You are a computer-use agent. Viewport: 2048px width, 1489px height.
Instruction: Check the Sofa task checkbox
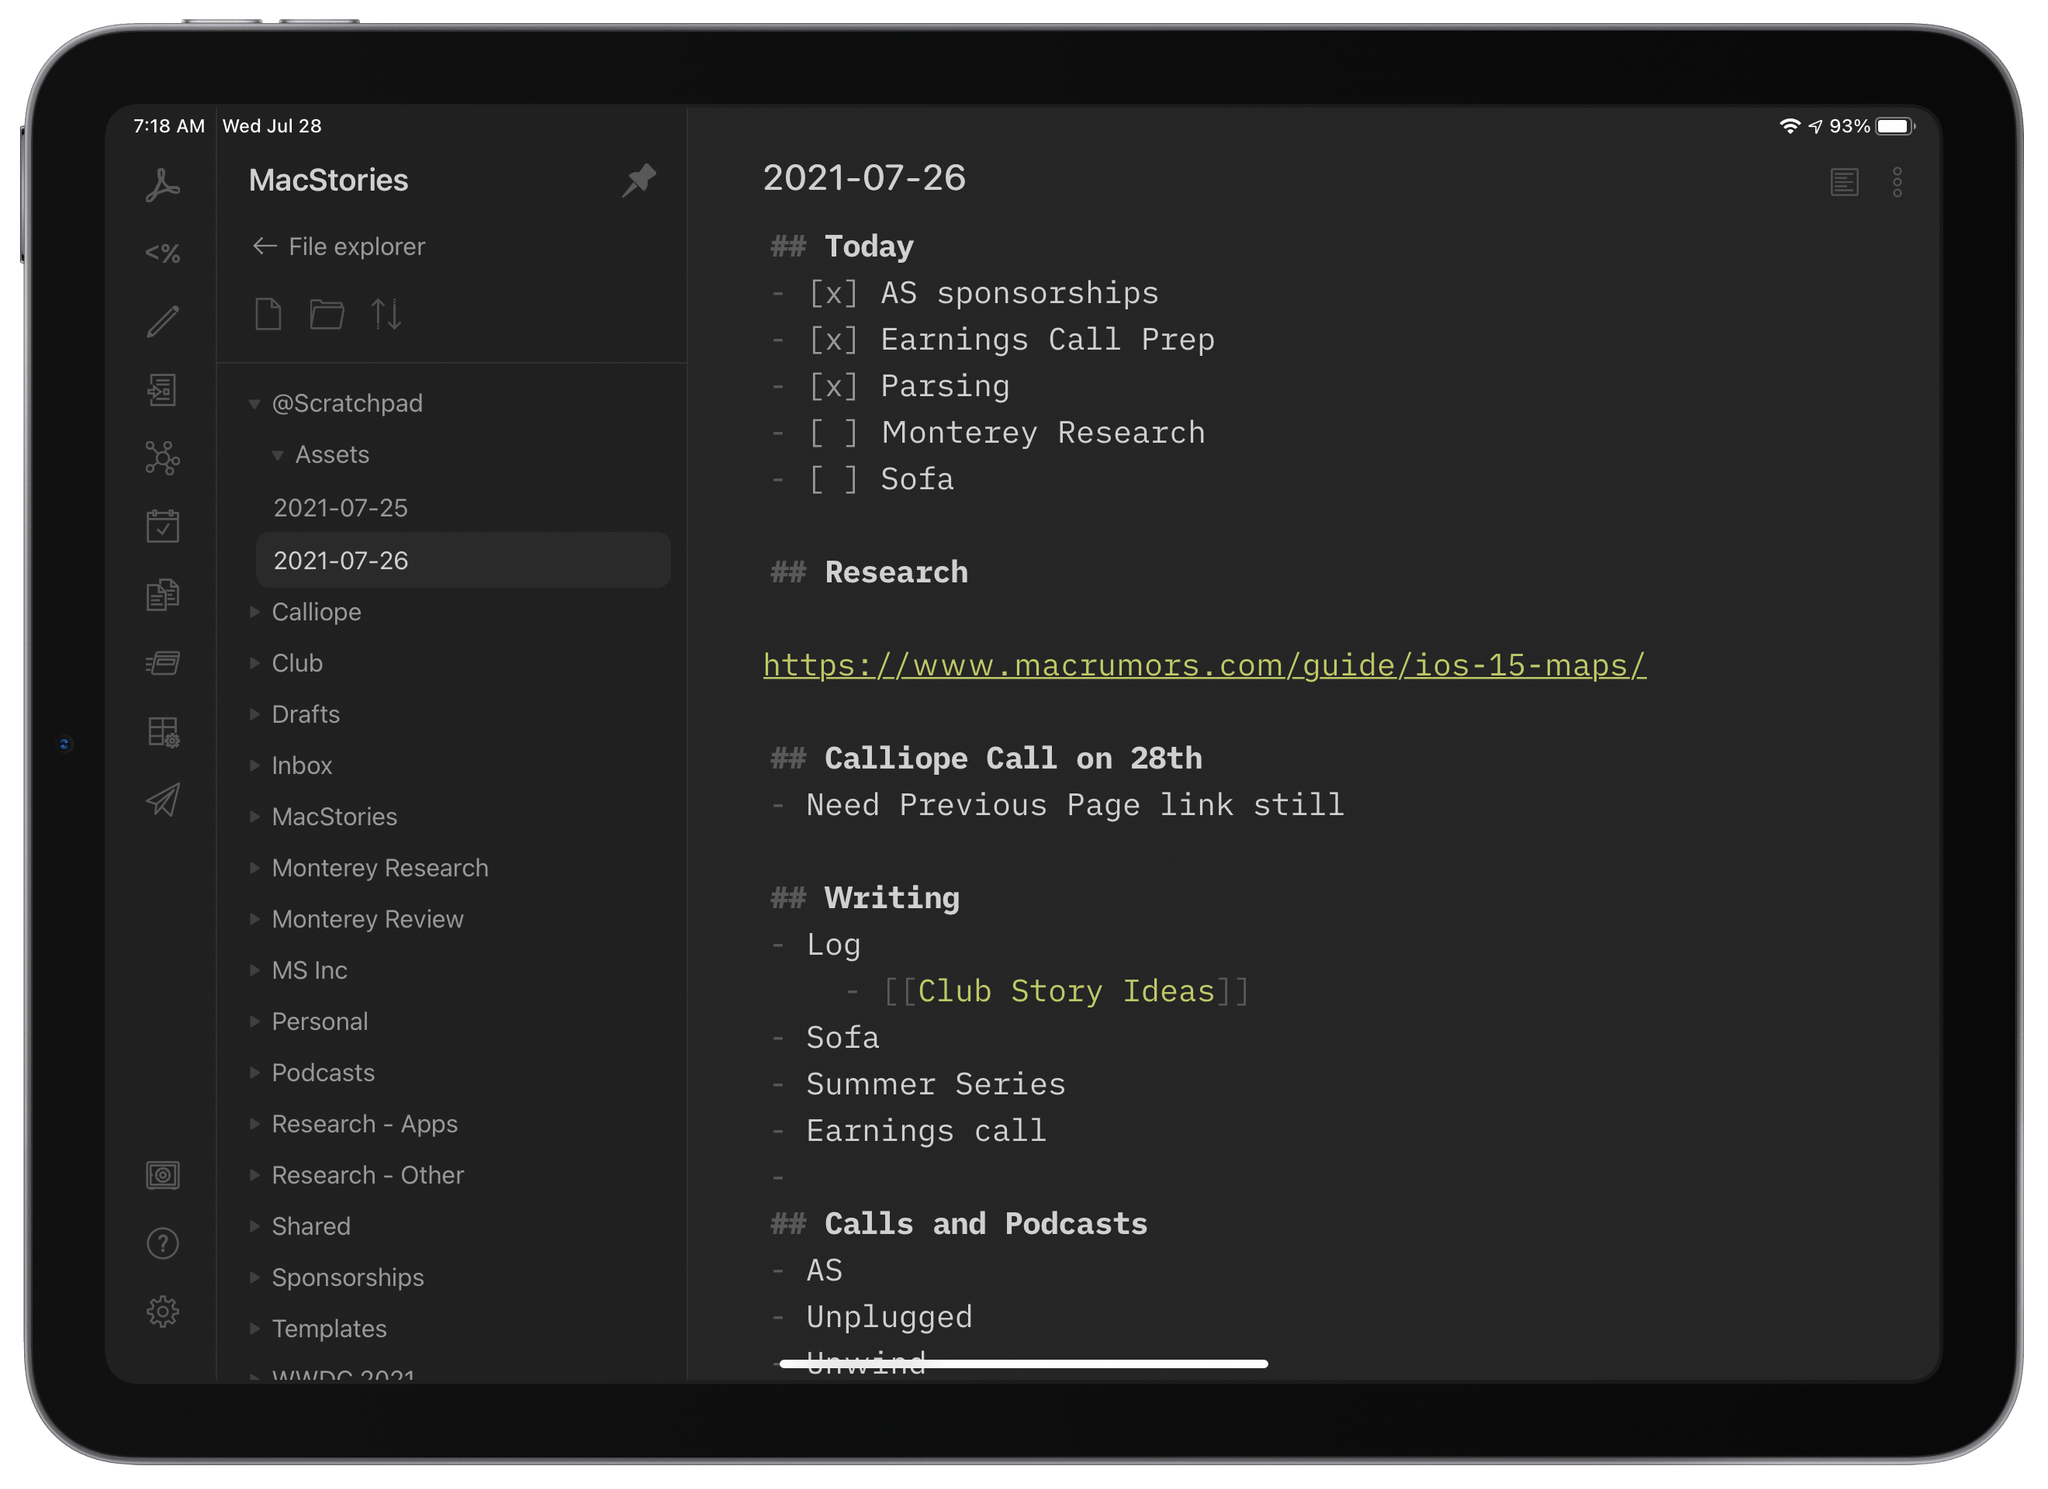(x=833, y=480)
